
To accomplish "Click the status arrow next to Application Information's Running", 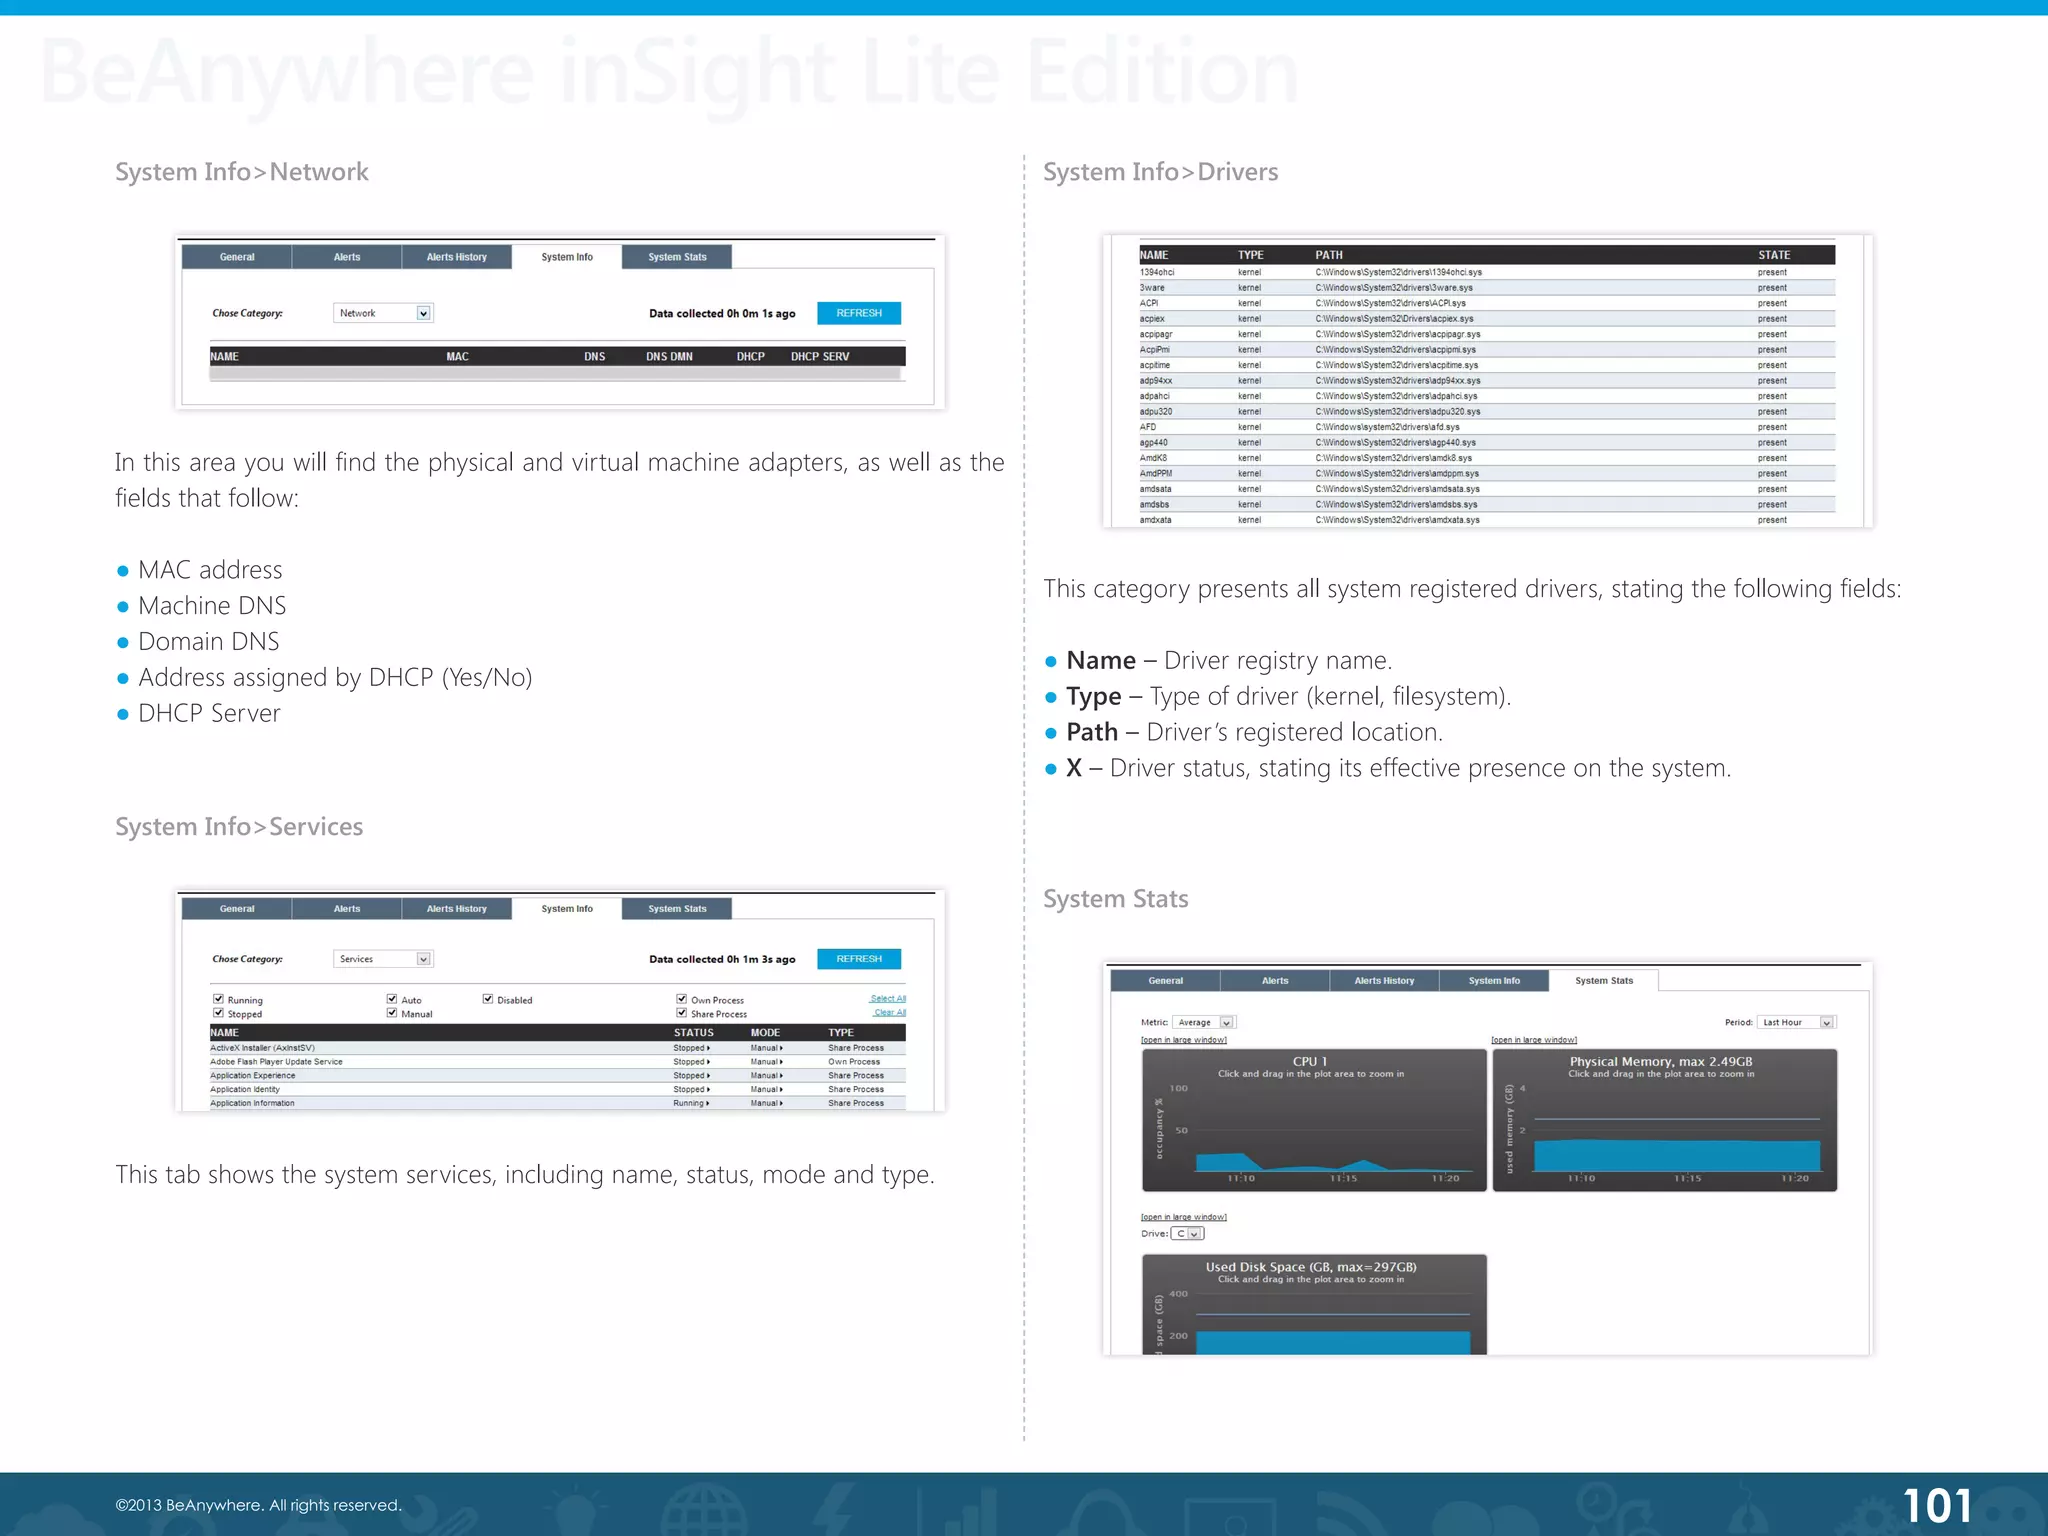I will click(708, 1103).
